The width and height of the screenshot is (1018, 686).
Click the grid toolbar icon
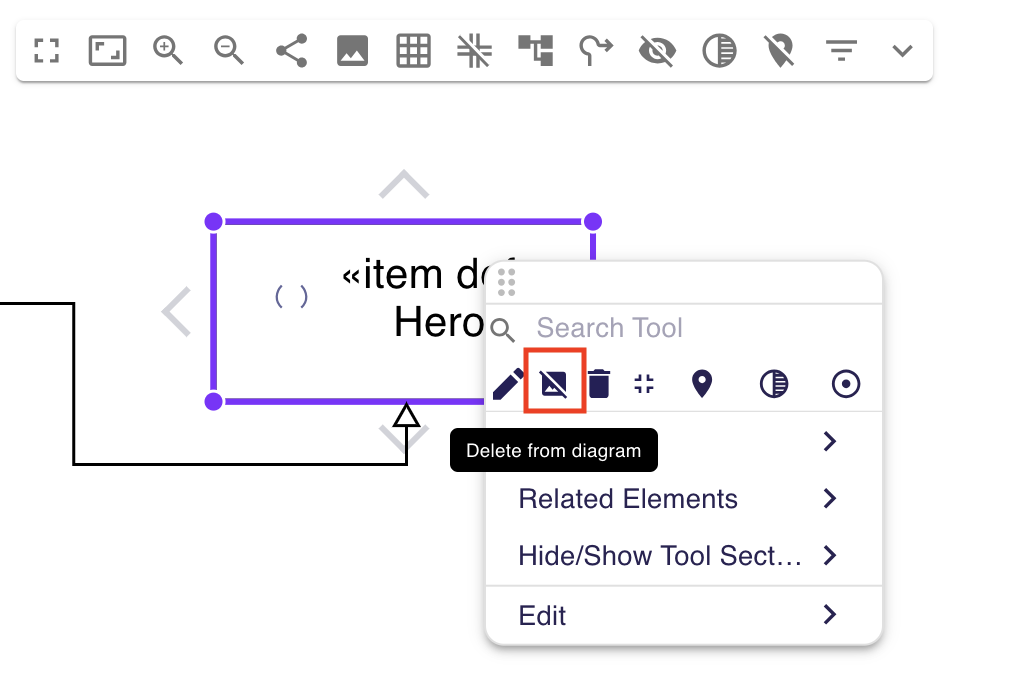413,50
